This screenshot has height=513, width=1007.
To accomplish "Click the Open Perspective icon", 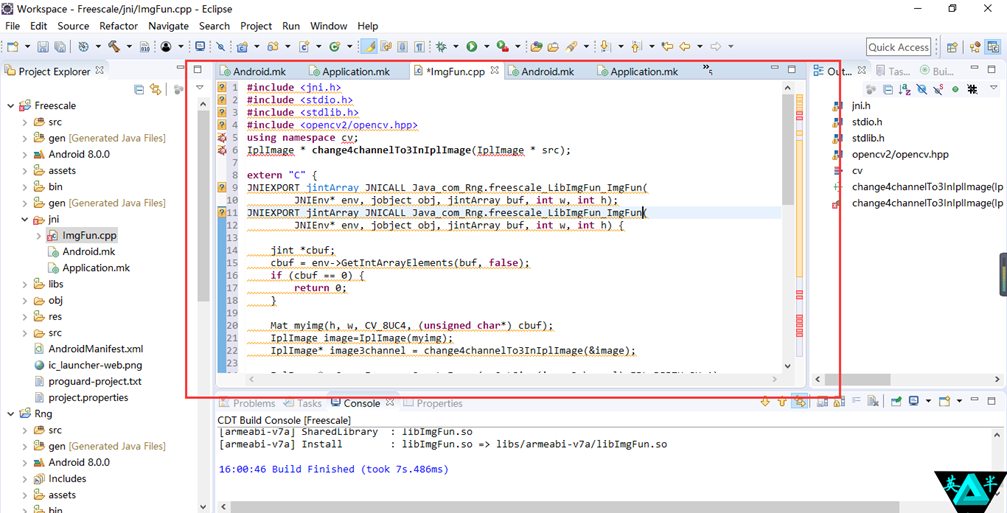I will click(952, 47).
